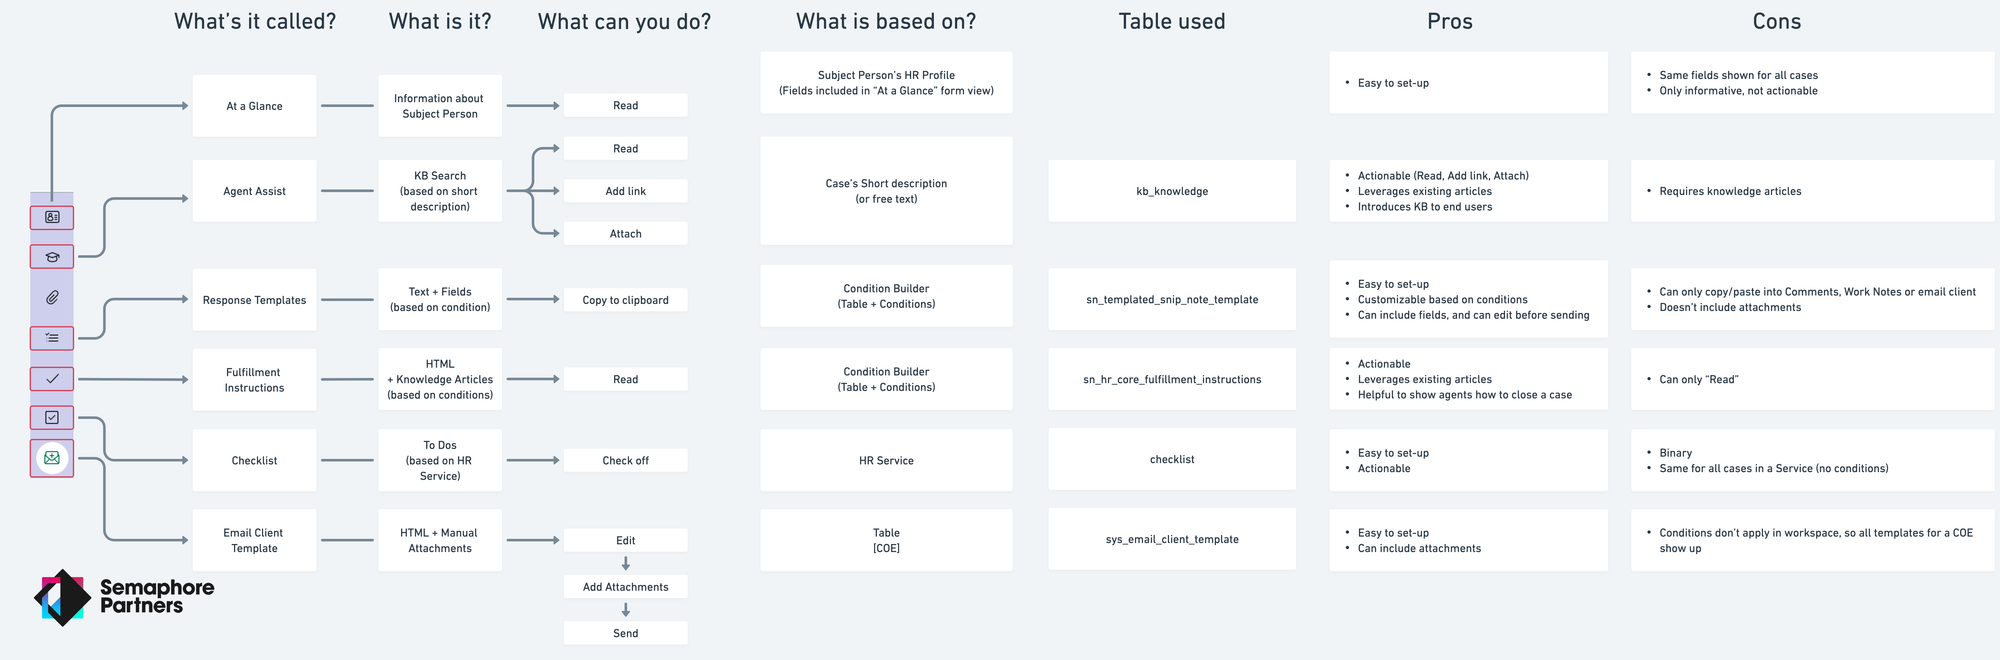Viewport: 2000px width, 660px height.
Task: Select the Attach action box
Action: click(626, 233)
